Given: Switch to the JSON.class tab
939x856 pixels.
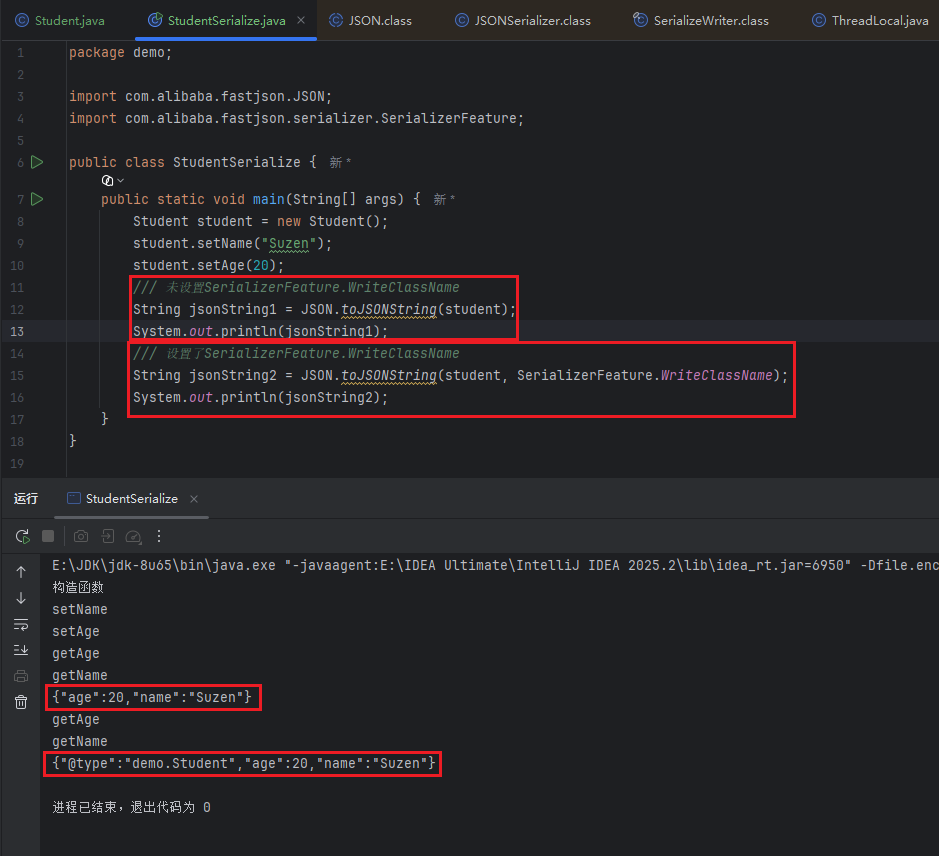Looking at the screenshot, I should click(371, 20).
